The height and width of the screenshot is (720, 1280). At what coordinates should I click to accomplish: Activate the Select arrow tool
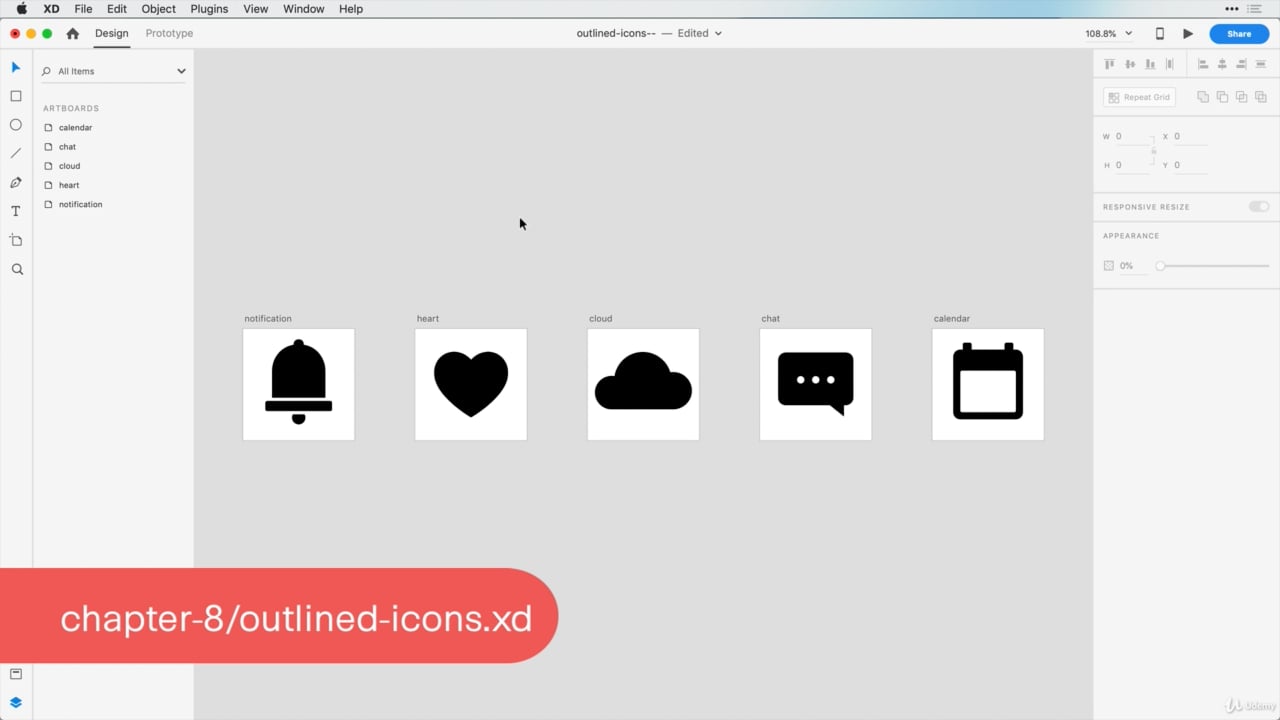[x=16, y=67]
